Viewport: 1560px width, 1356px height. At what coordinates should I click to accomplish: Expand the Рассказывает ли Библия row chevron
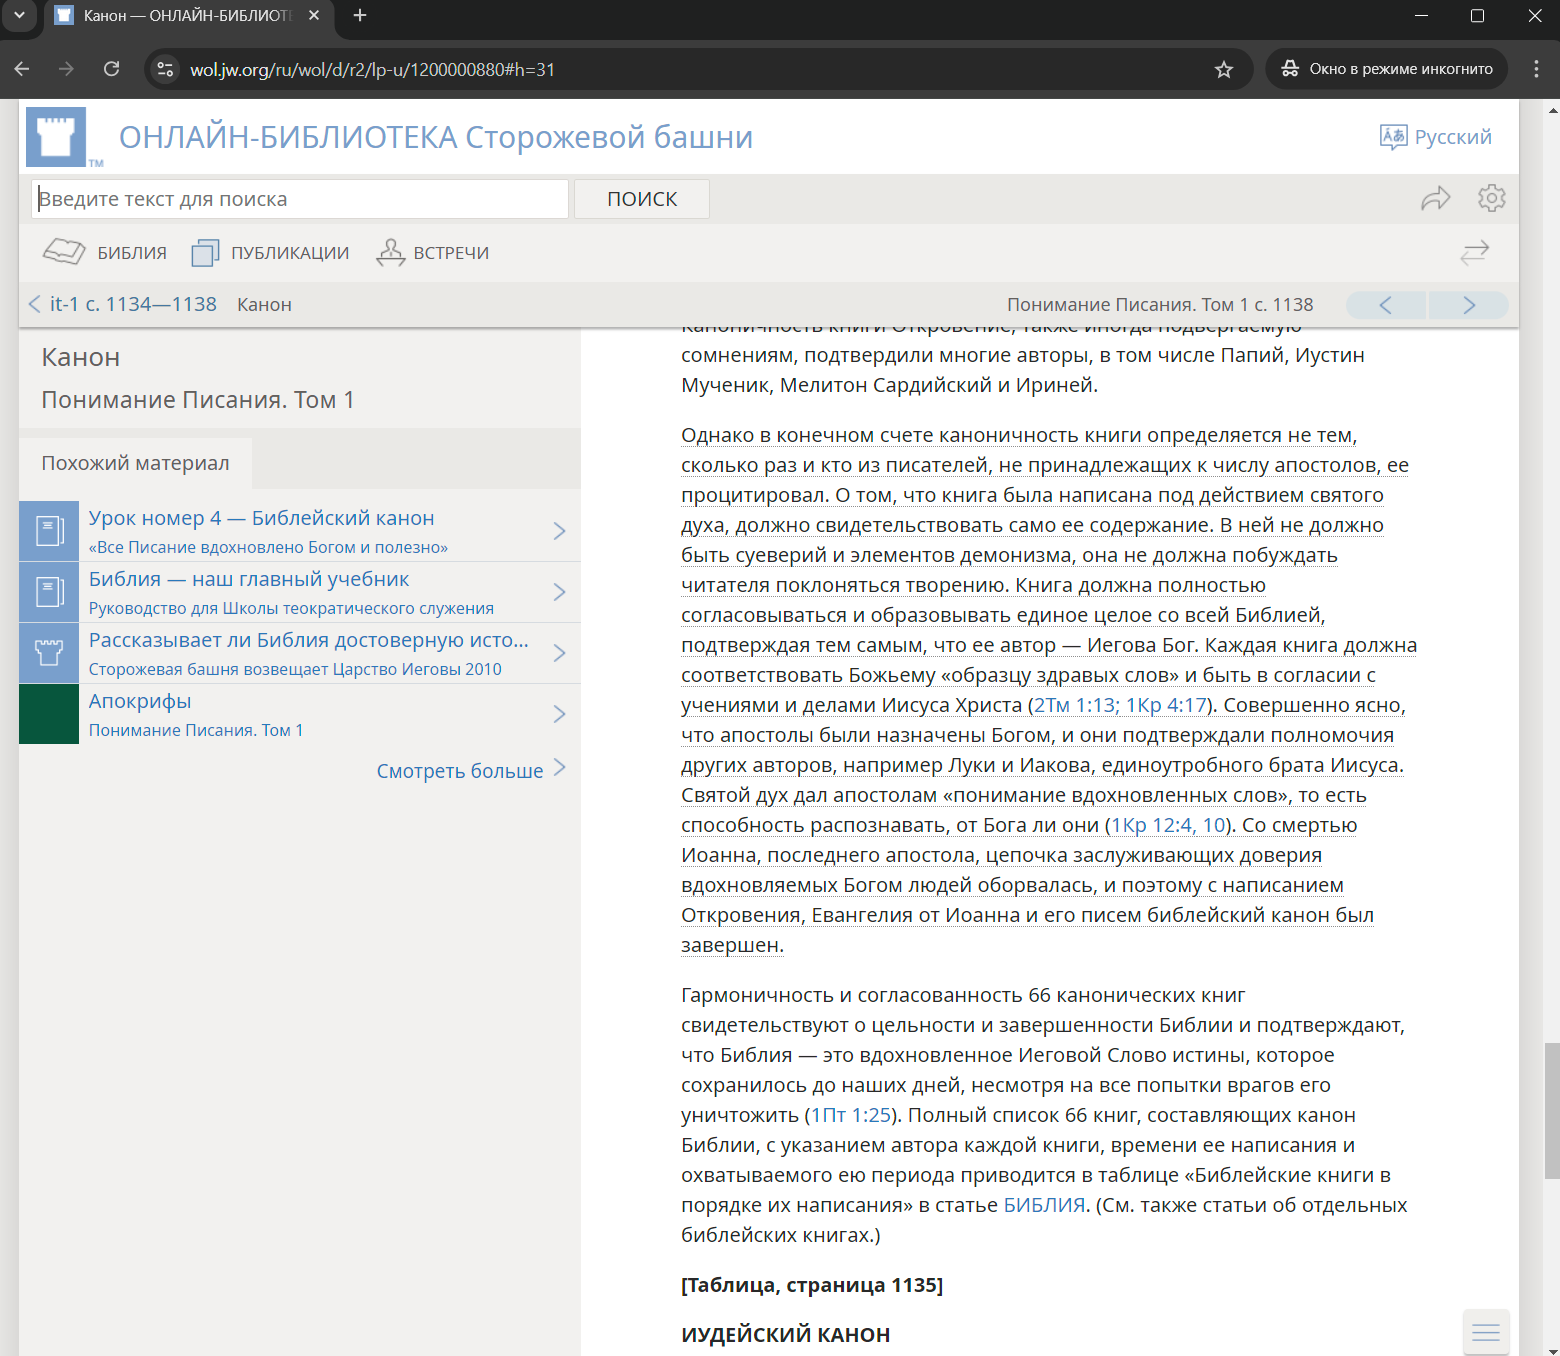coord(560,653)
